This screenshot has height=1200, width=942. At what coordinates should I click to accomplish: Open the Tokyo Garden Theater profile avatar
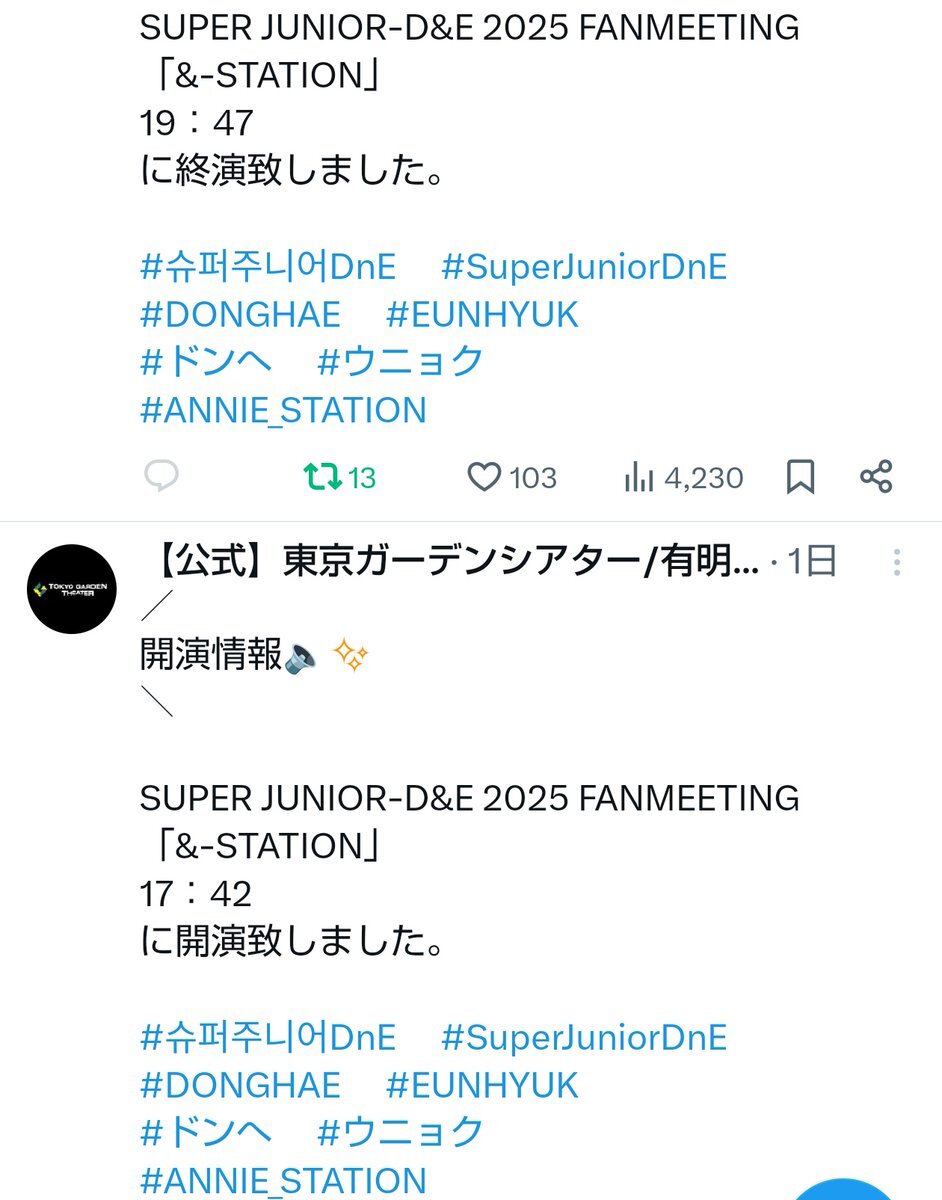72,589
